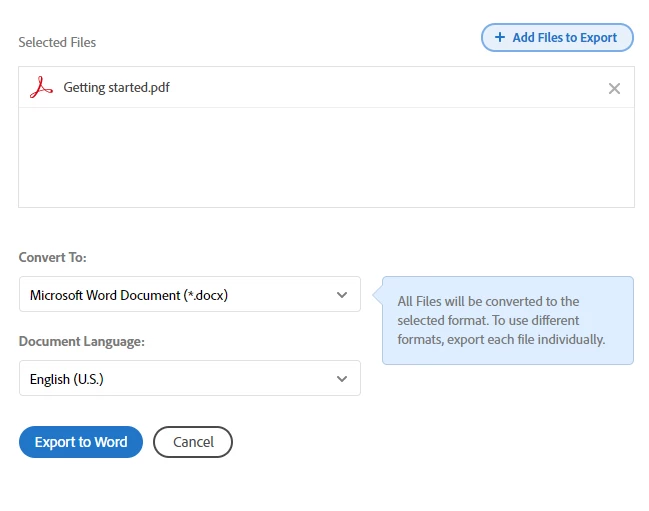Click the Add Files to Export button
The width and height of the screenshot is (649, 511).
557,38
